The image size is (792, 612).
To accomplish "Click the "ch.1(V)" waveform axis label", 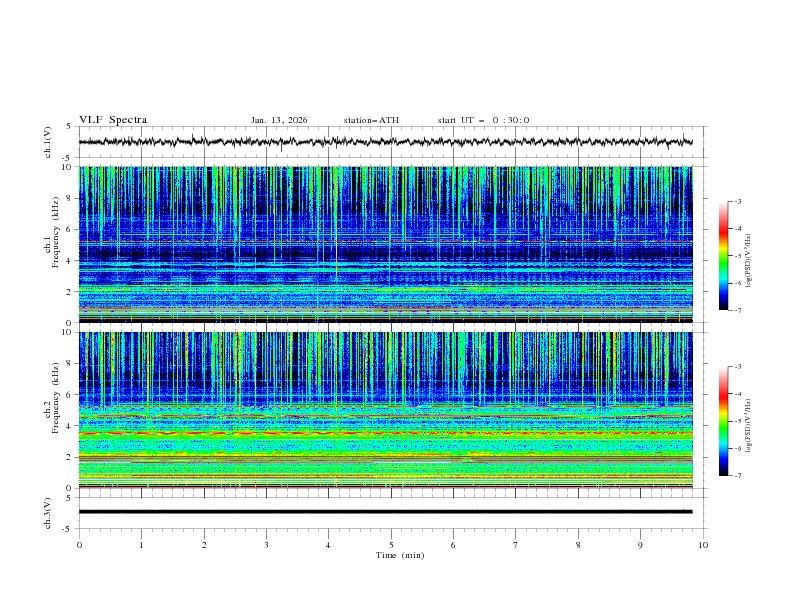I will coord(50,142).
